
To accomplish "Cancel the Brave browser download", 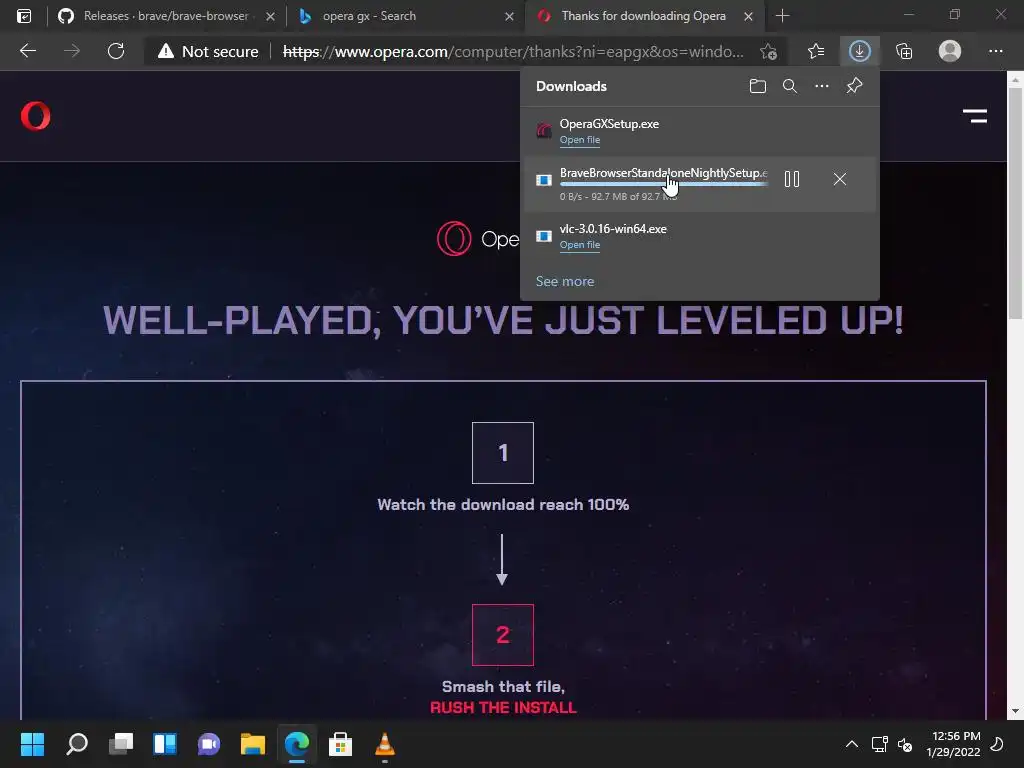I will [x=840, y=179].
